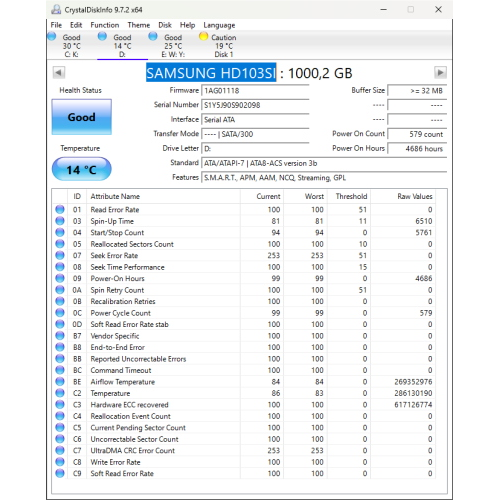Select the Vendor Specific row B7
500x500 pixels.
[x=244, y=336]
